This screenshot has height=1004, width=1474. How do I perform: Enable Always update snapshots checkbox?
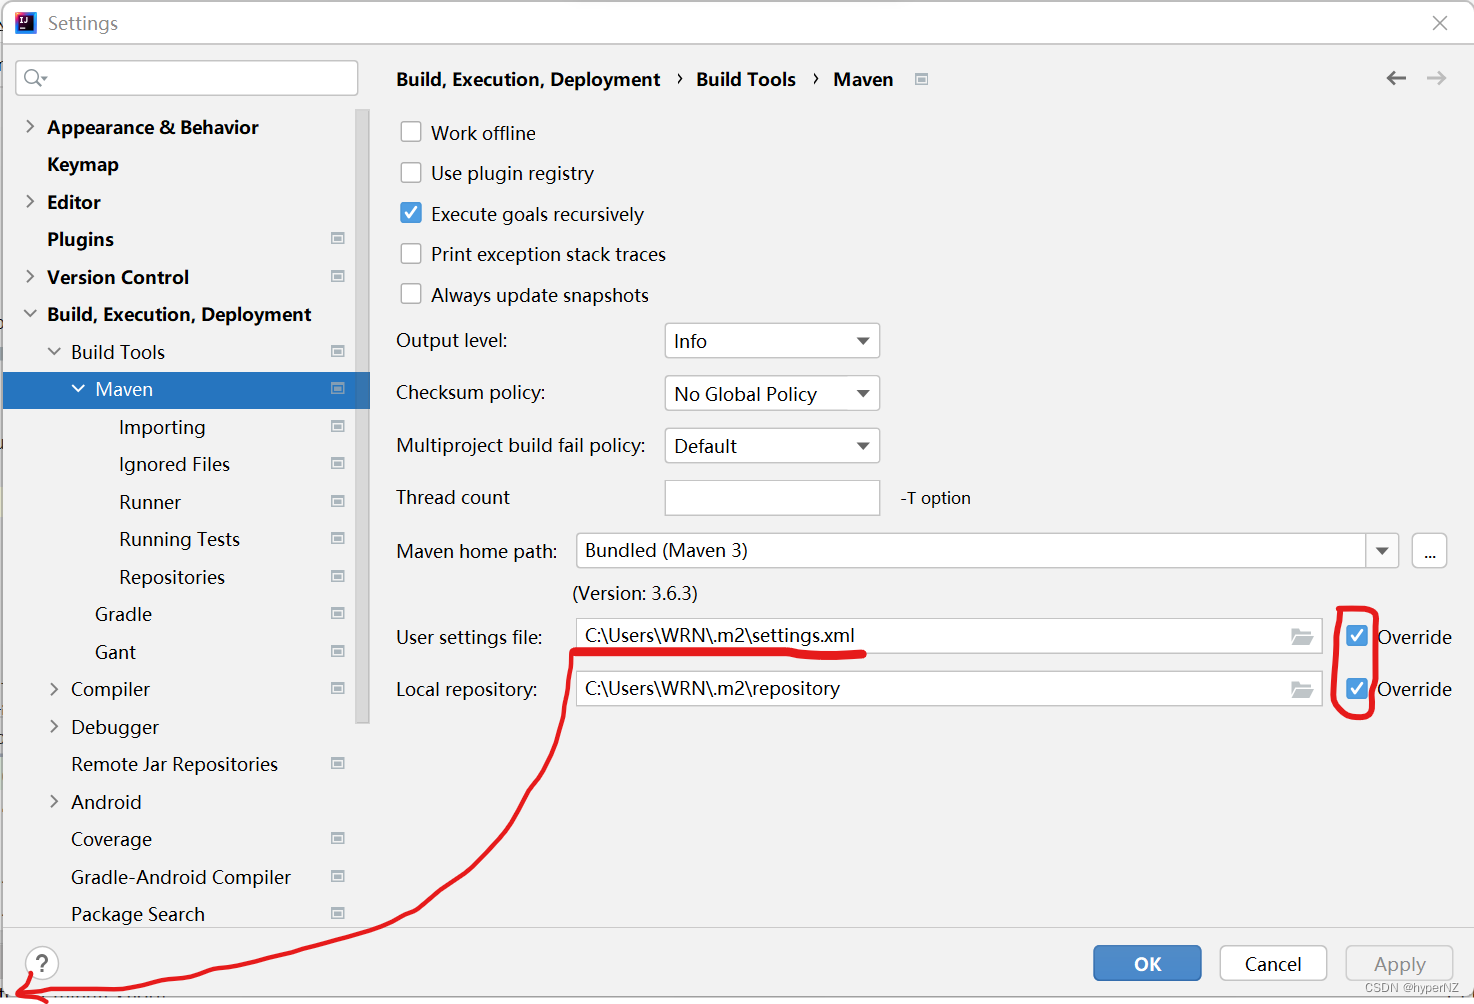coord(411,294)
